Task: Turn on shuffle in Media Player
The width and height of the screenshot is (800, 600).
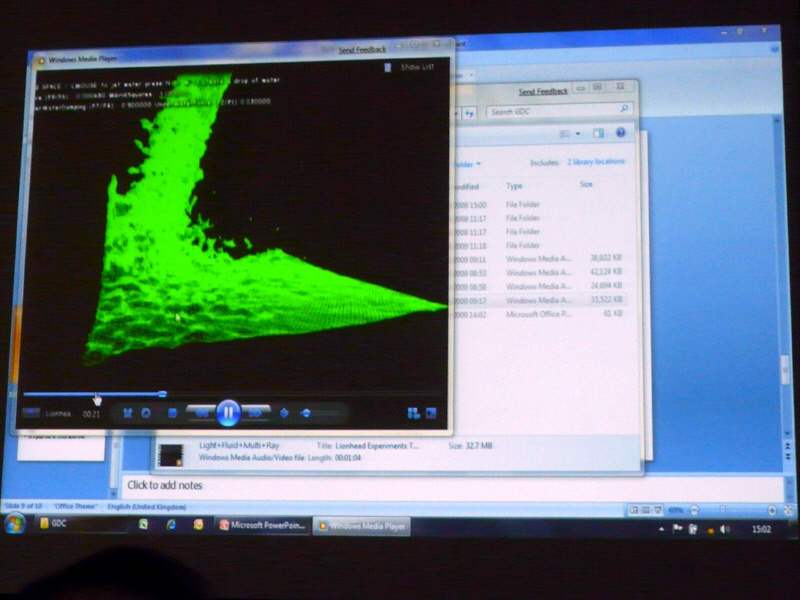Action: [128, 413]
